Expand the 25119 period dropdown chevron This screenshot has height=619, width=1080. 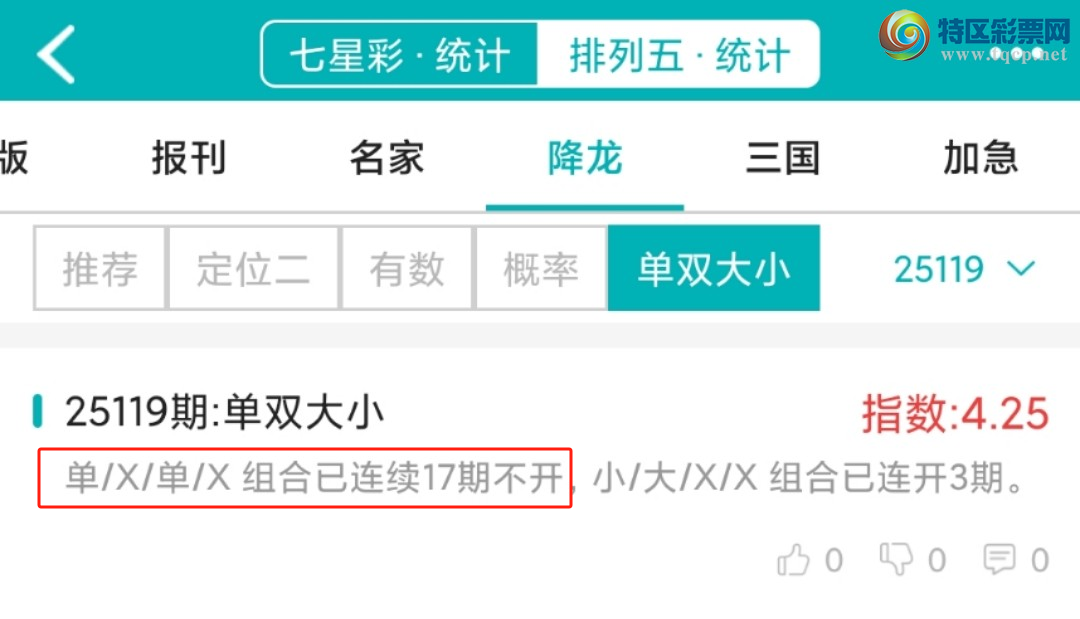tap(1021, 269)
